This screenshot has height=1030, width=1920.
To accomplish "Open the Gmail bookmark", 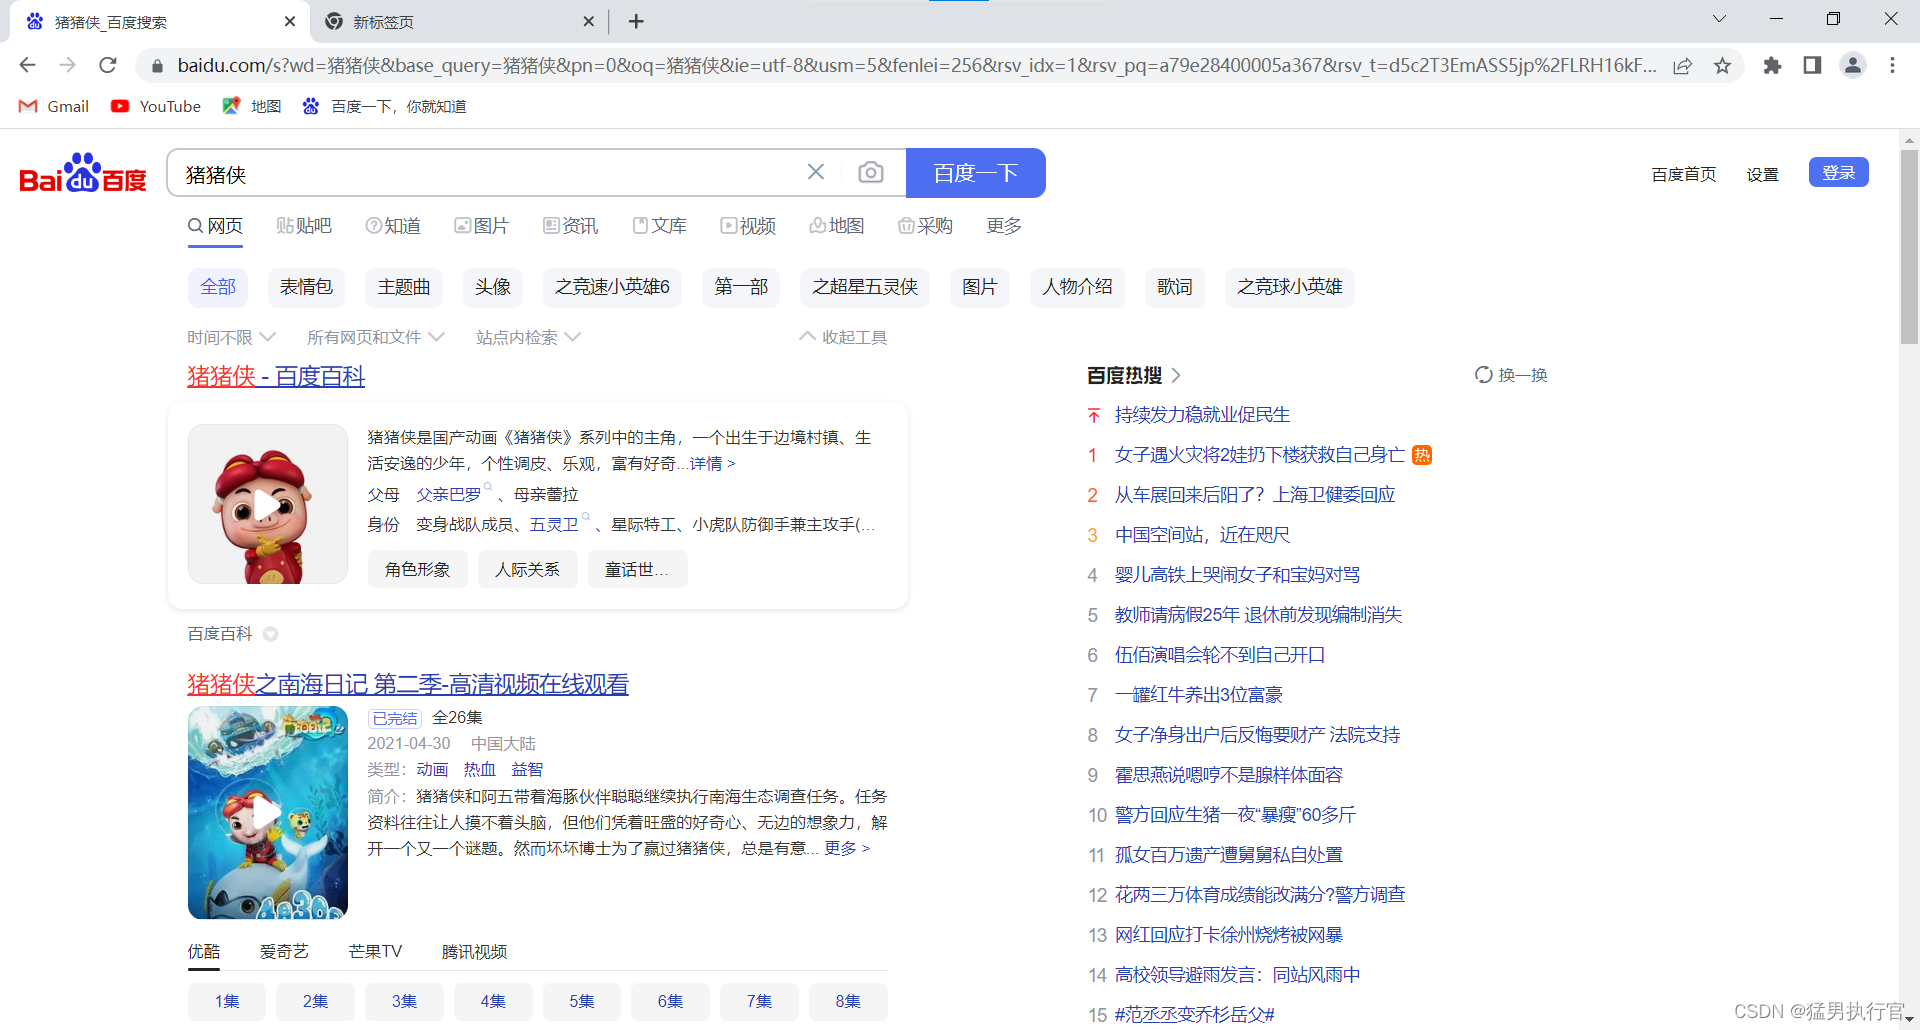I will 54,106.
